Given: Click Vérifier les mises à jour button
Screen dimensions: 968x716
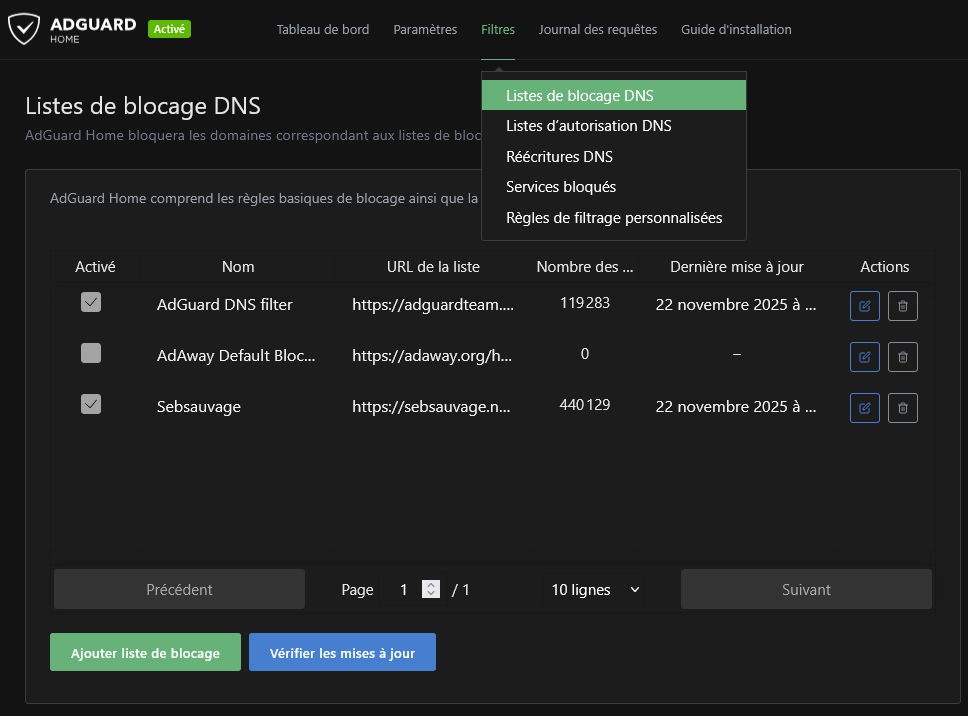Looking at the screenshot, I should click(342, 653).
